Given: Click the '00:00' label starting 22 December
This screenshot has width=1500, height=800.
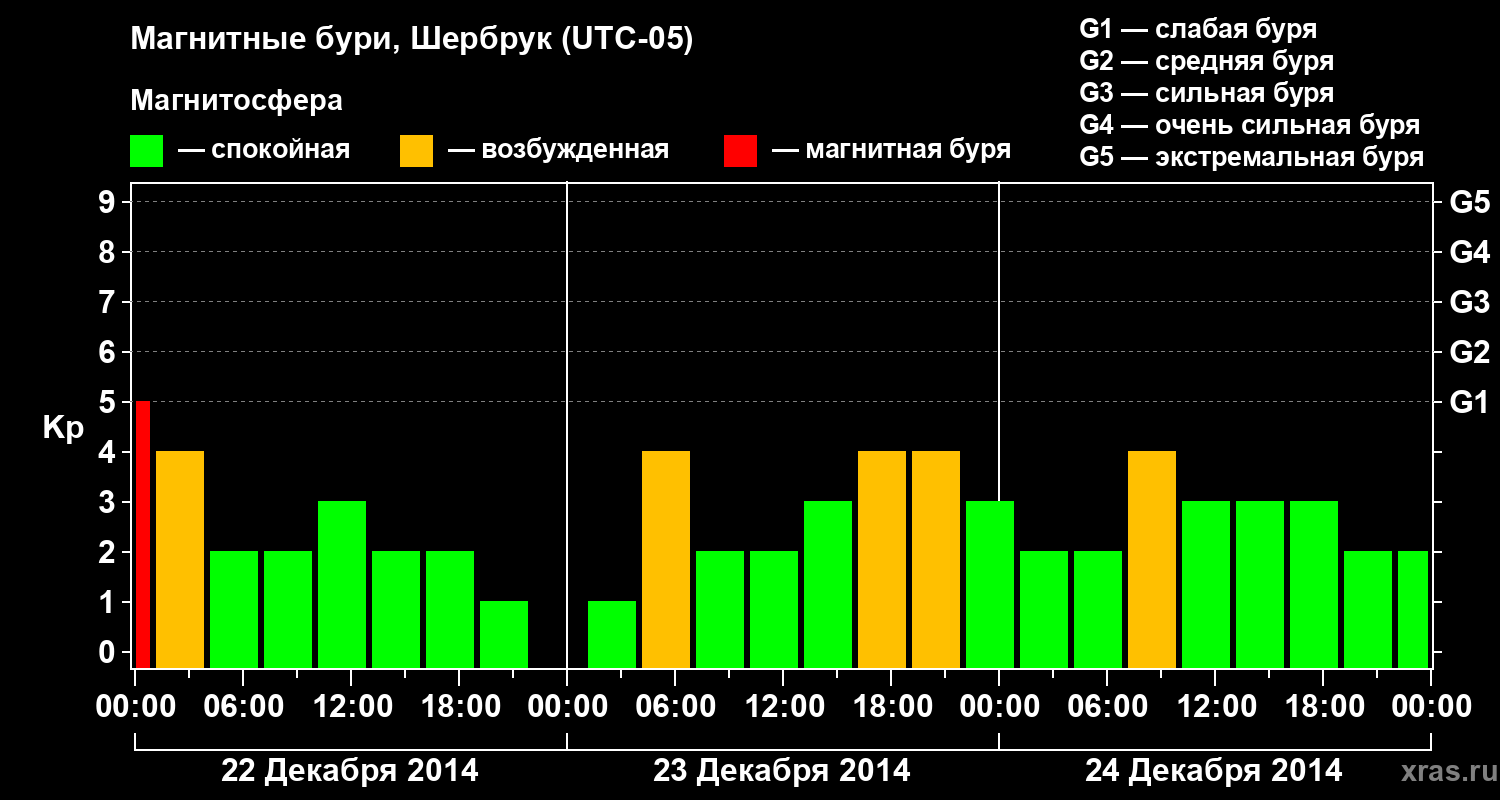Looking at the screenshot, I should coord(134,707).
